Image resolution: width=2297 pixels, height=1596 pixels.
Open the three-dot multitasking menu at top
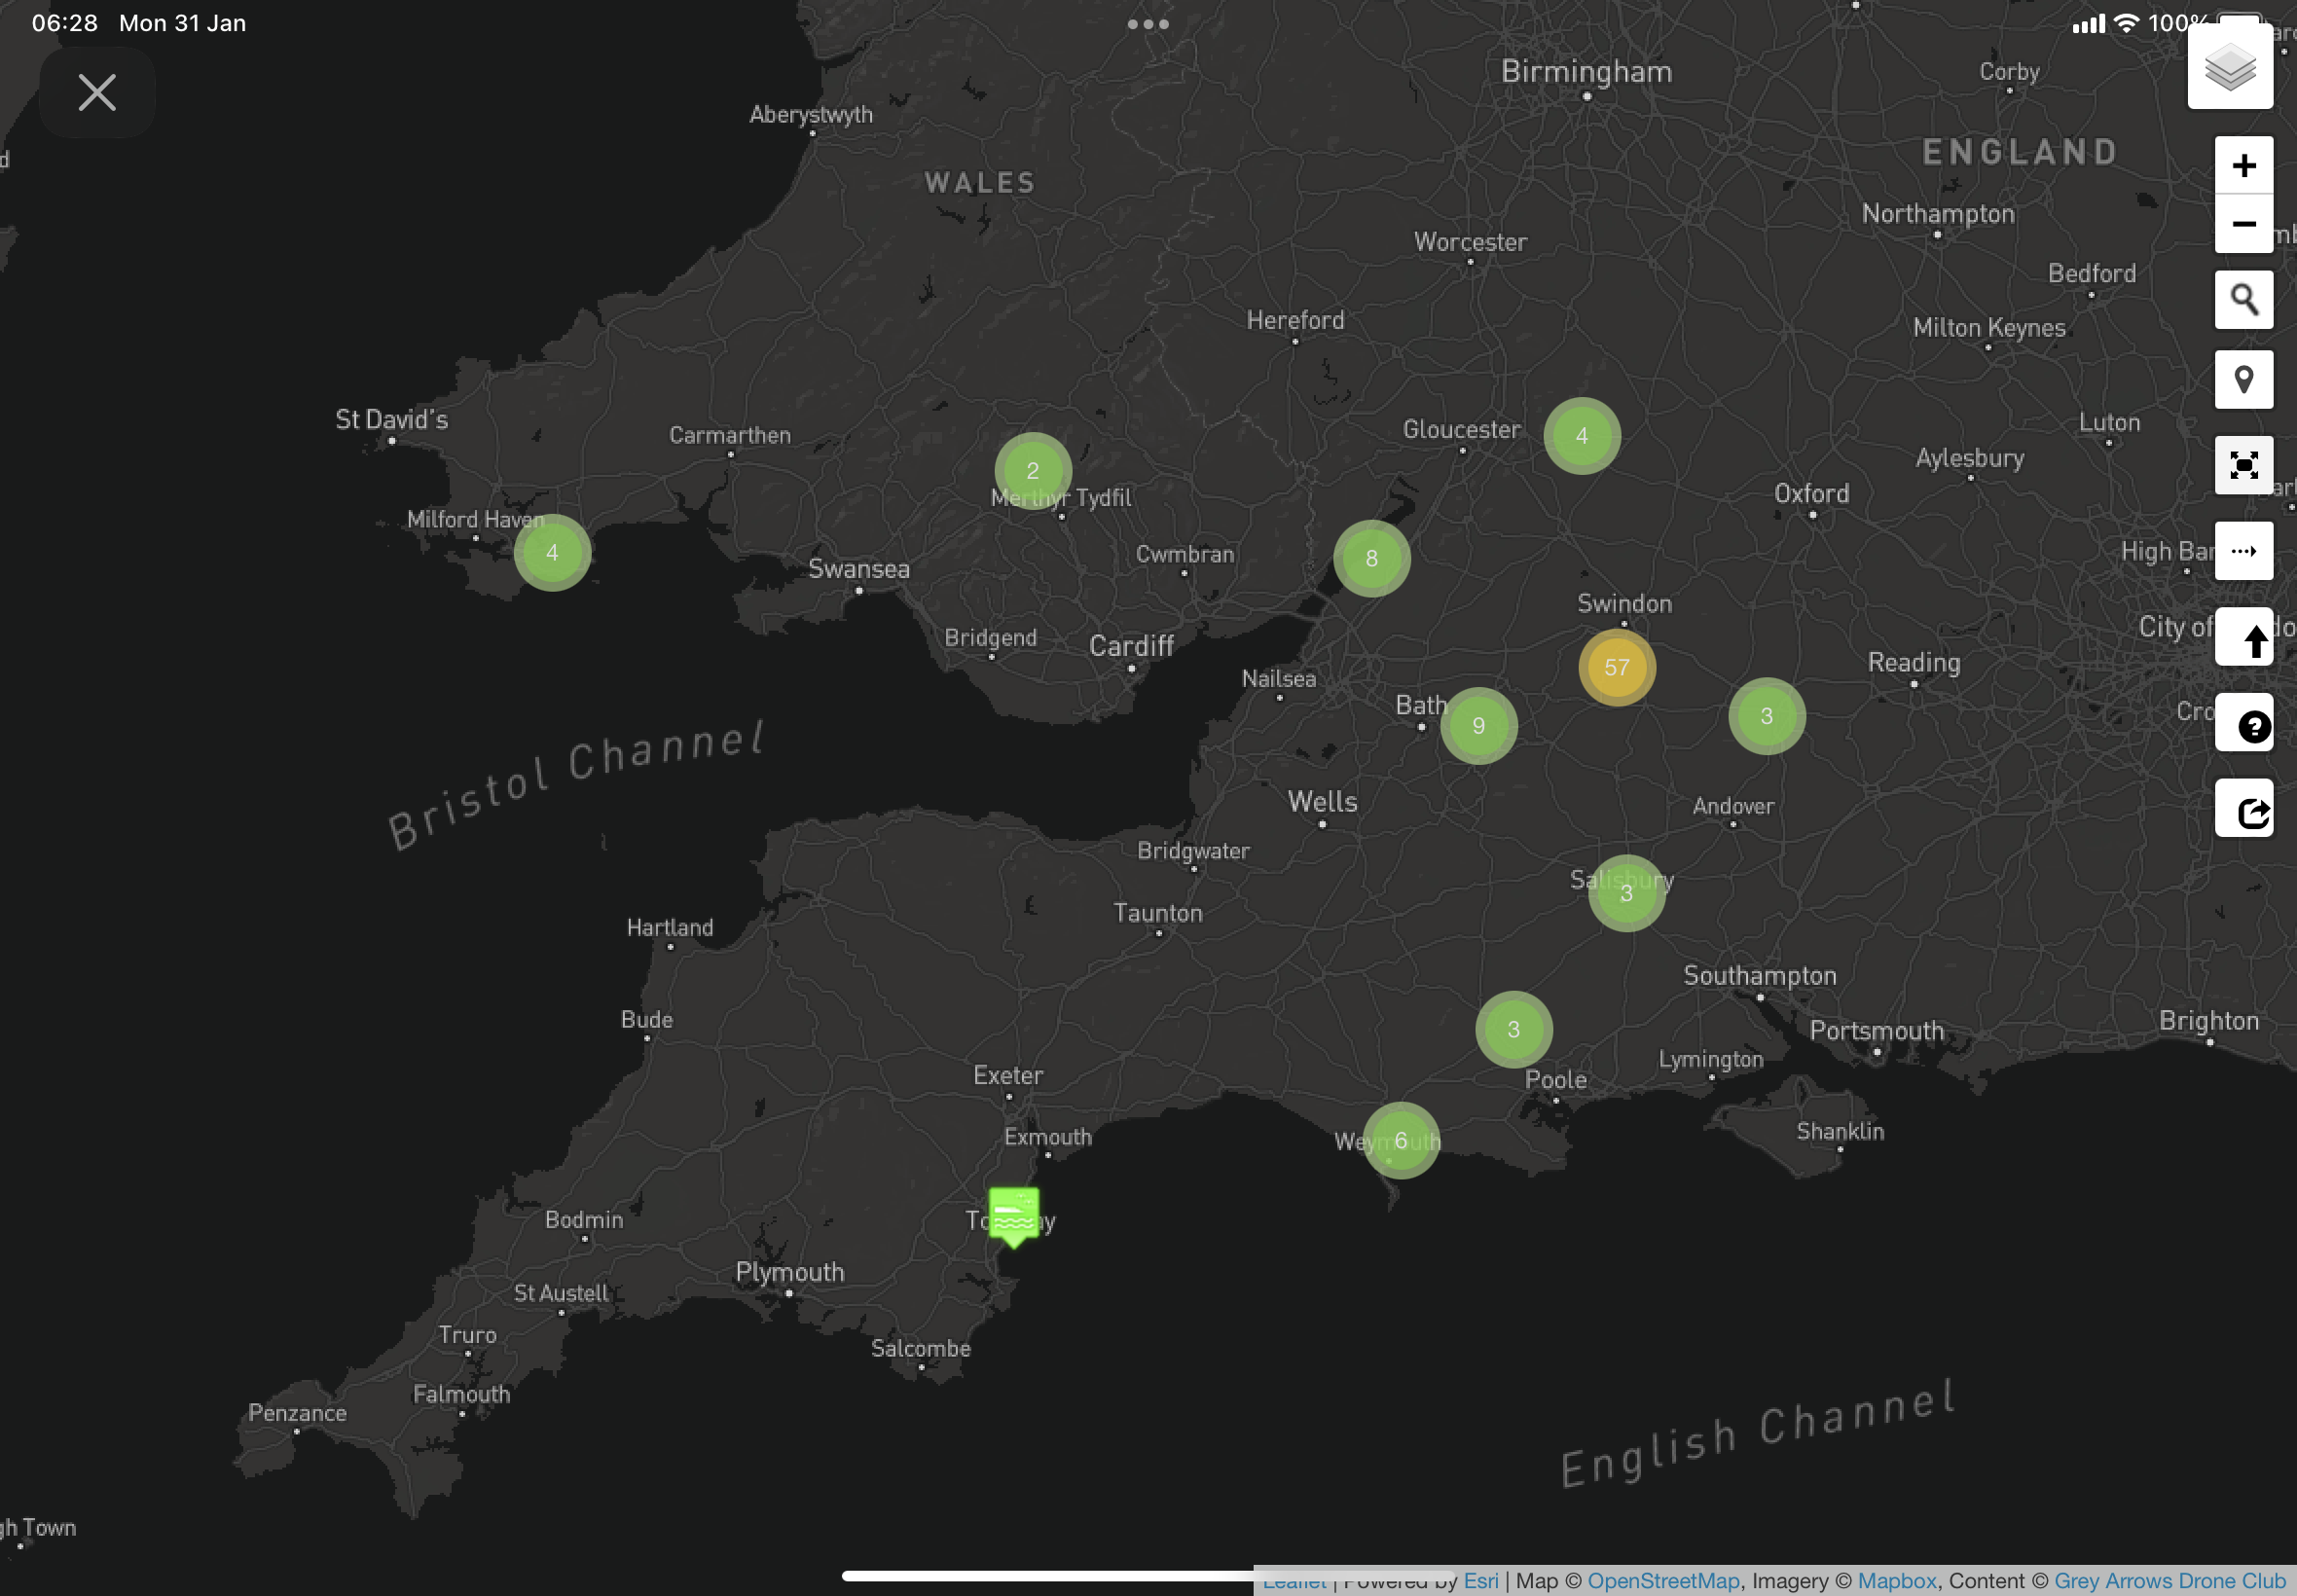click(1147, 24)
